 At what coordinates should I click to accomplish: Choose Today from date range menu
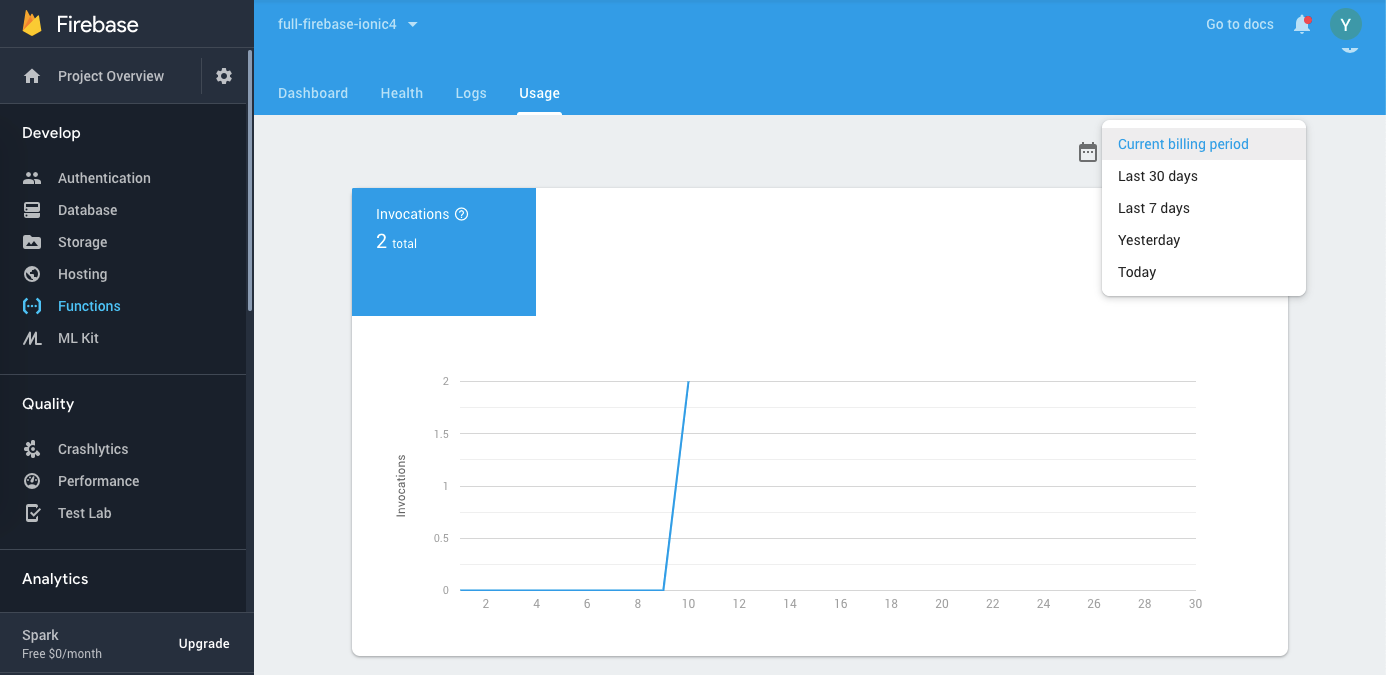(1204, 272)
